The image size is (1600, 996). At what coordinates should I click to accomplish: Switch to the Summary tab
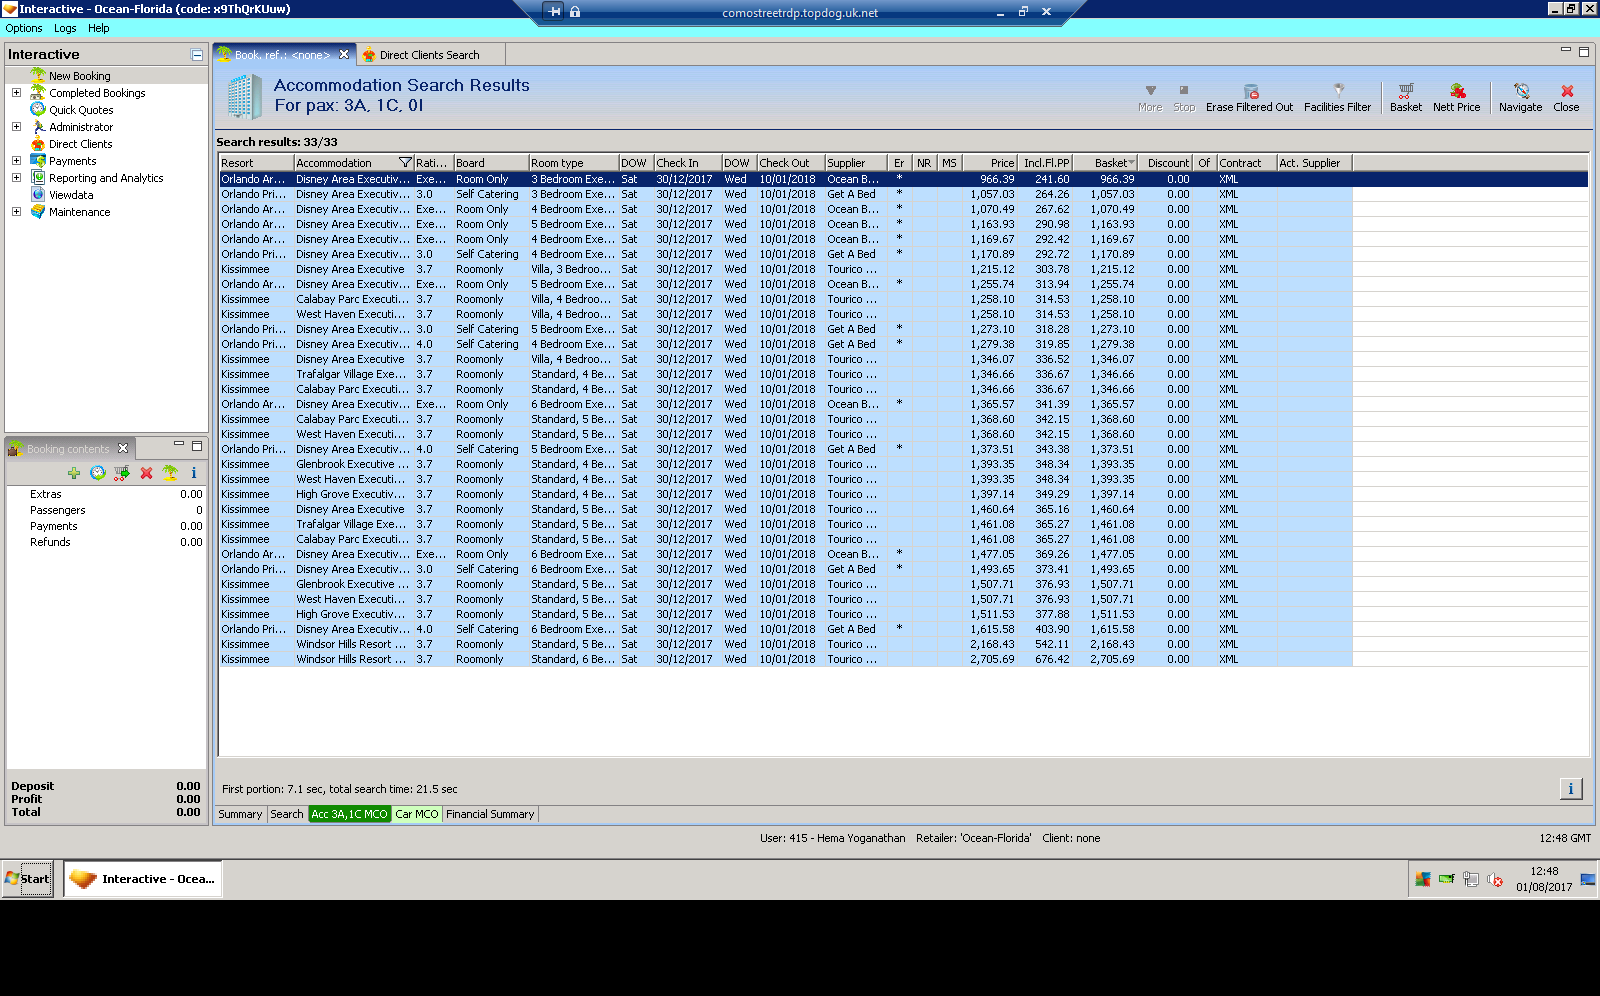click(240, 814)
